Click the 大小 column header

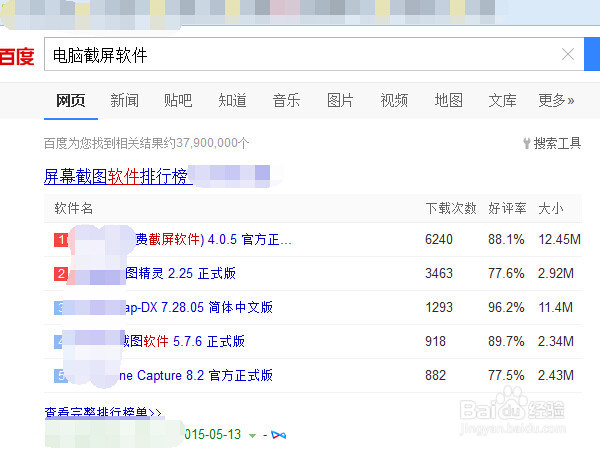click(551, 209)
